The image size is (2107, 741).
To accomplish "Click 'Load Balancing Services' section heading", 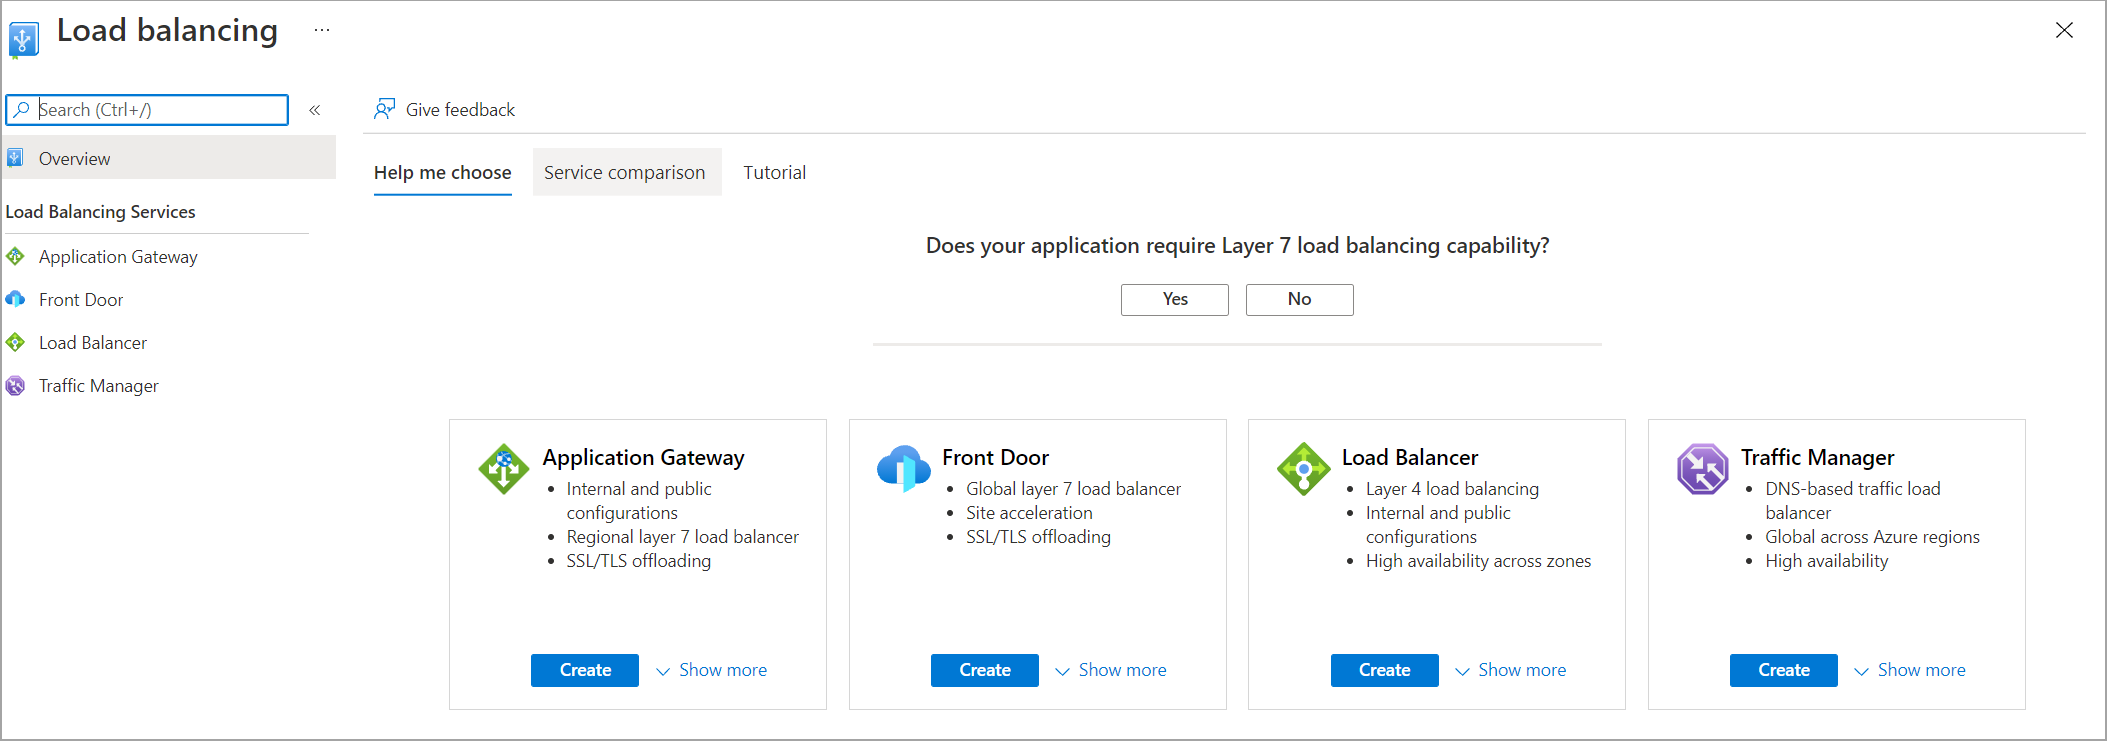I will click(x=101, y=212).
